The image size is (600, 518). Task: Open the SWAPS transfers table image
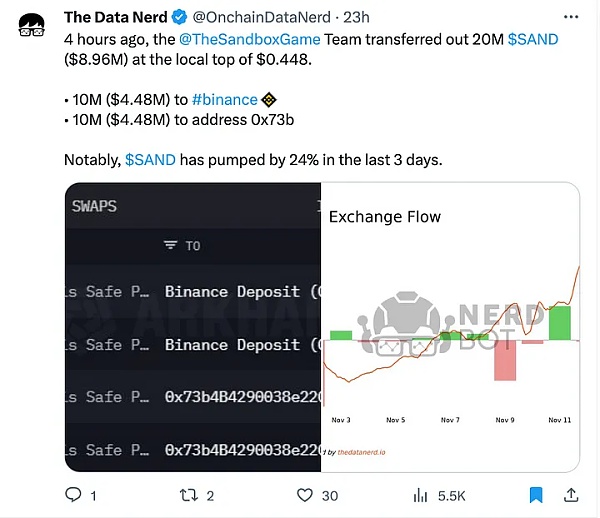[192, 326]
